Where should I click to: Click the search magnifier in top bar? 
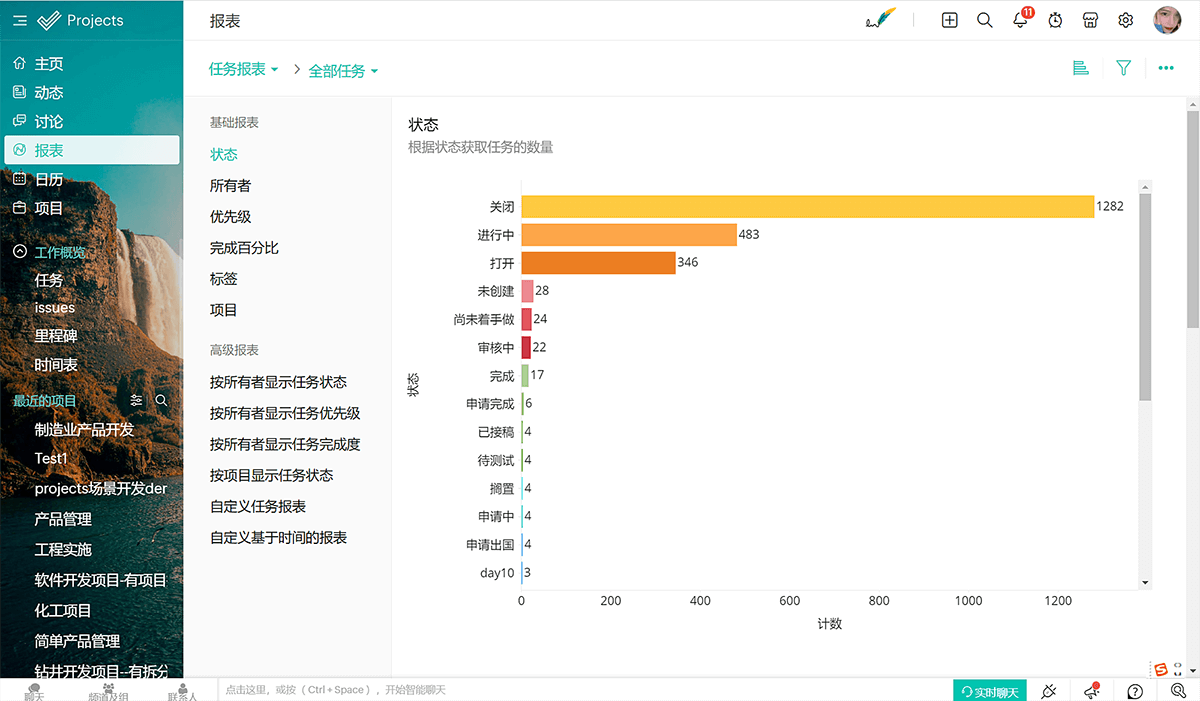tap(985, 20)
